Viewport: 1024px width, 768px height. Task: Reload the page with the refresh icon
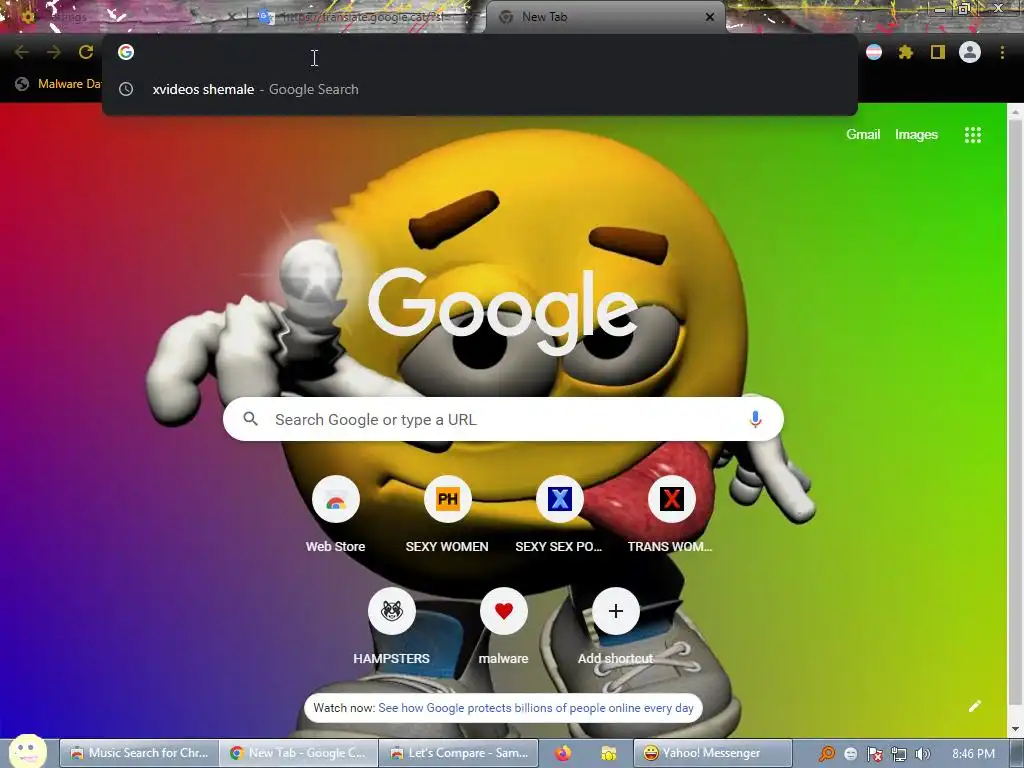(x=86, y=52)
